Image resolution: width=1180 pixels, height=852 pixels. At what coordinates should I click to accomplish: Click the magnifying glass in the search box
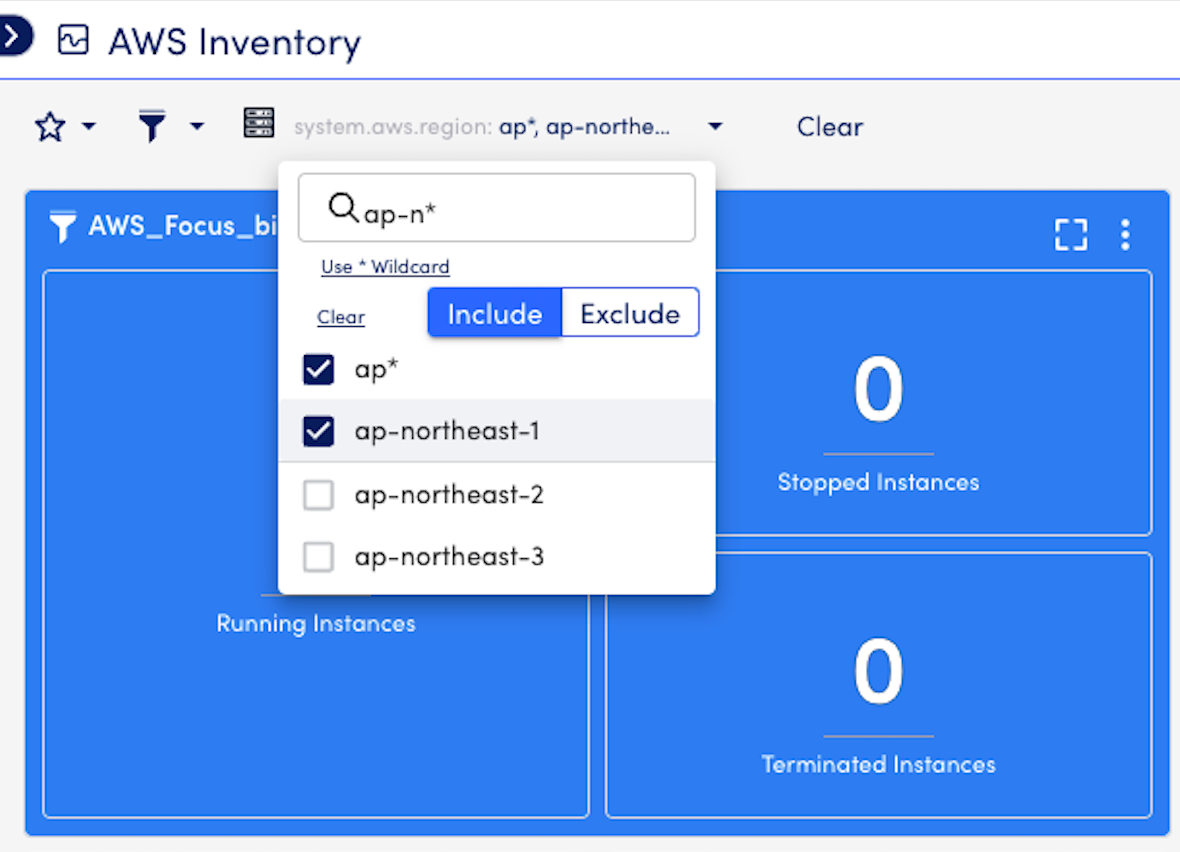pyautogui.click(x=345, y=207)
